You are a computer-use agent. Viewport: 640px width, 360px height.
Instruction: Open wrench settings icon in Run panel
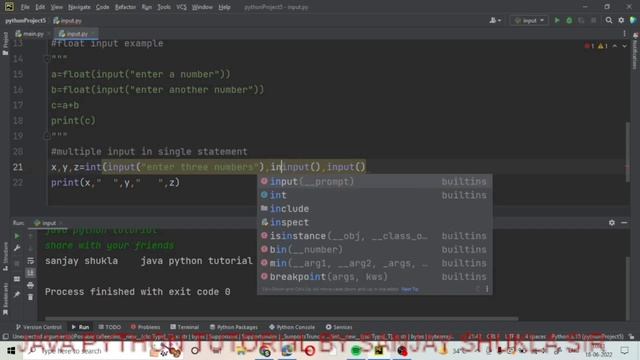pos(17,248)
